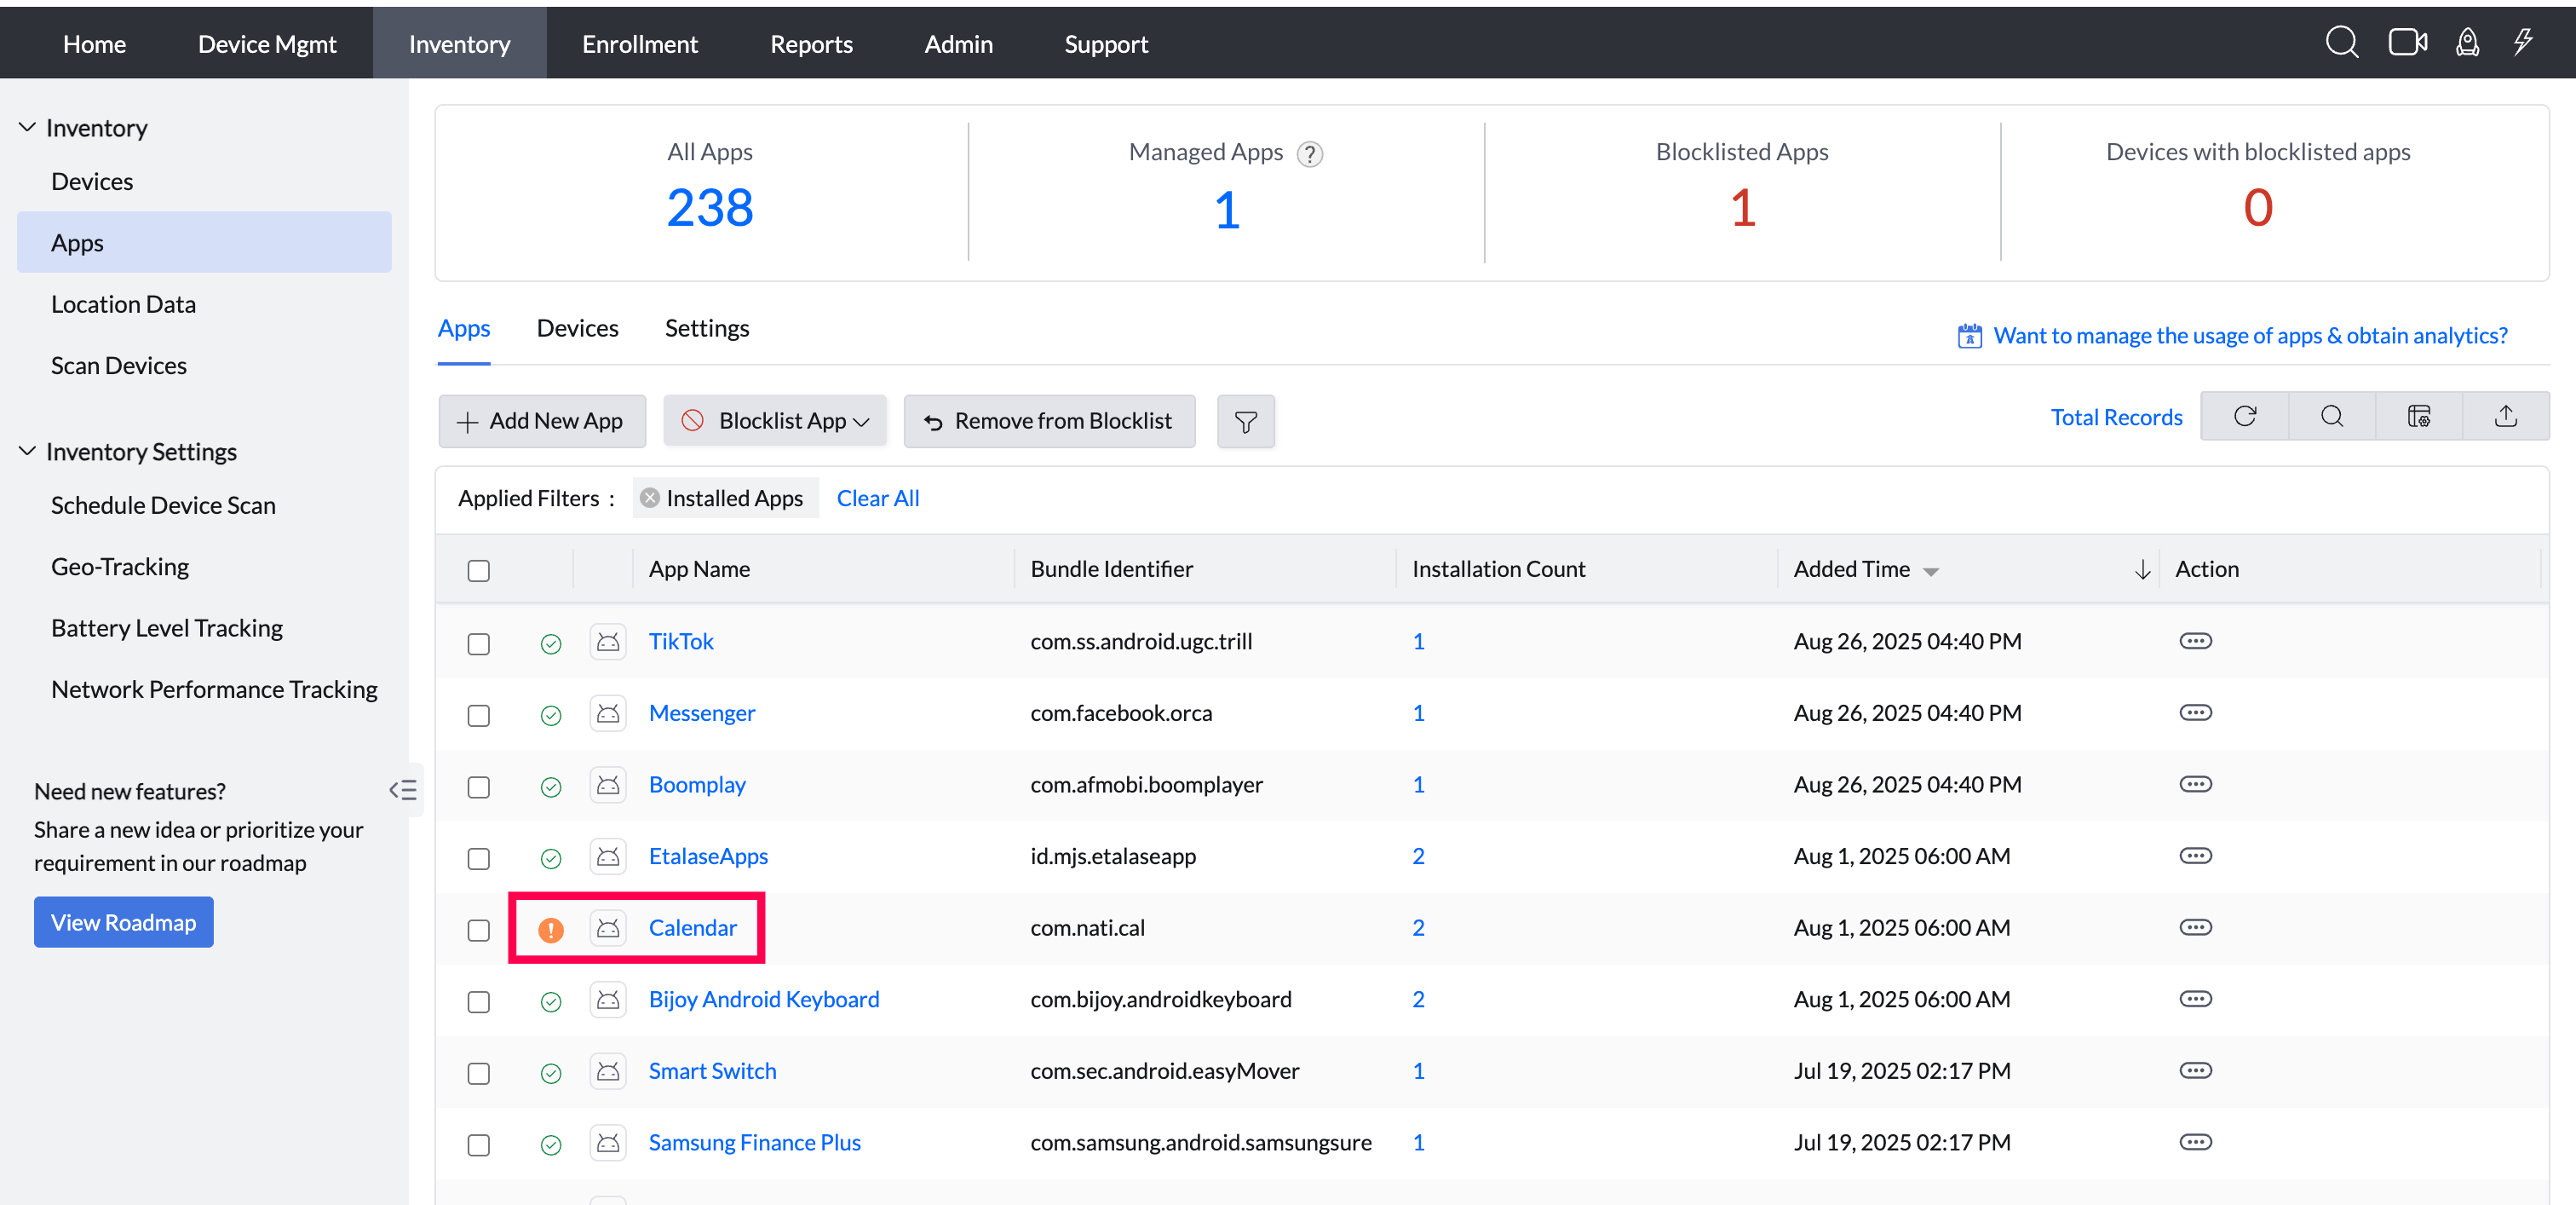Image resolution: width=2576 pixels, height=1205 pixels.
Task: Click the export upload icon
Action: pos(2505,416)
